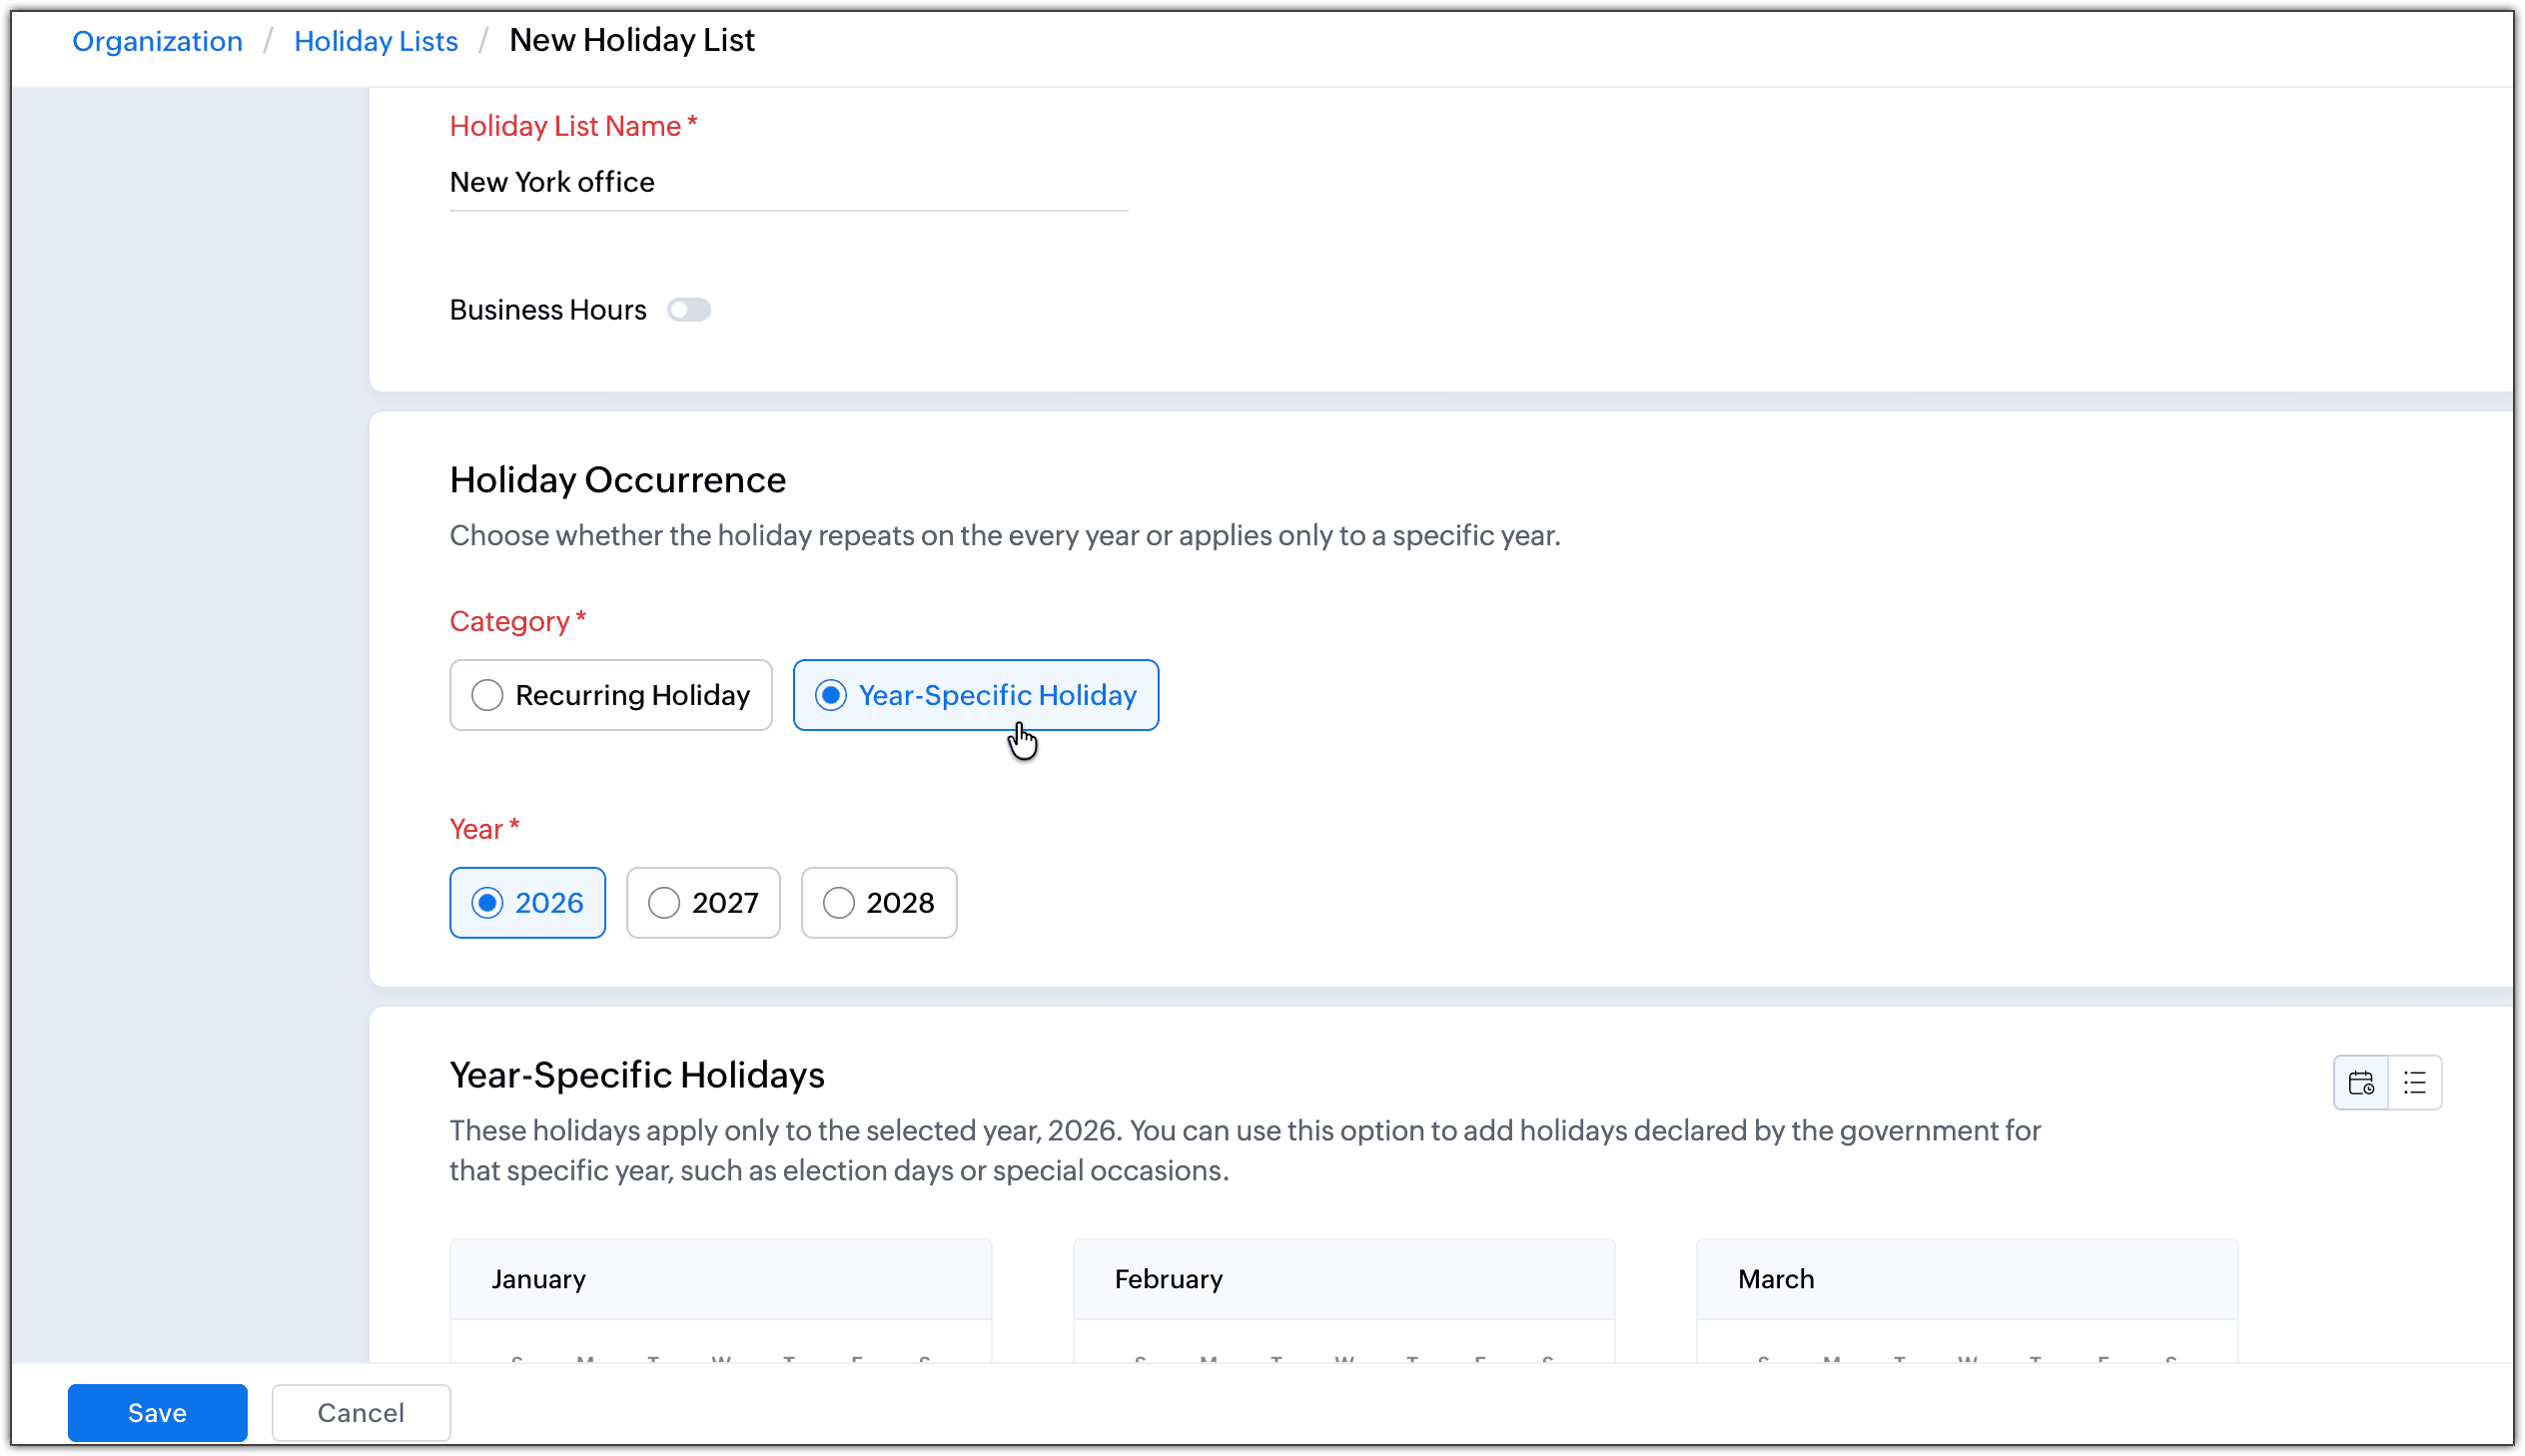Enable the Business Hours toggle
The height and width of the screenshot is (1456, 2525).
point(688,310)
